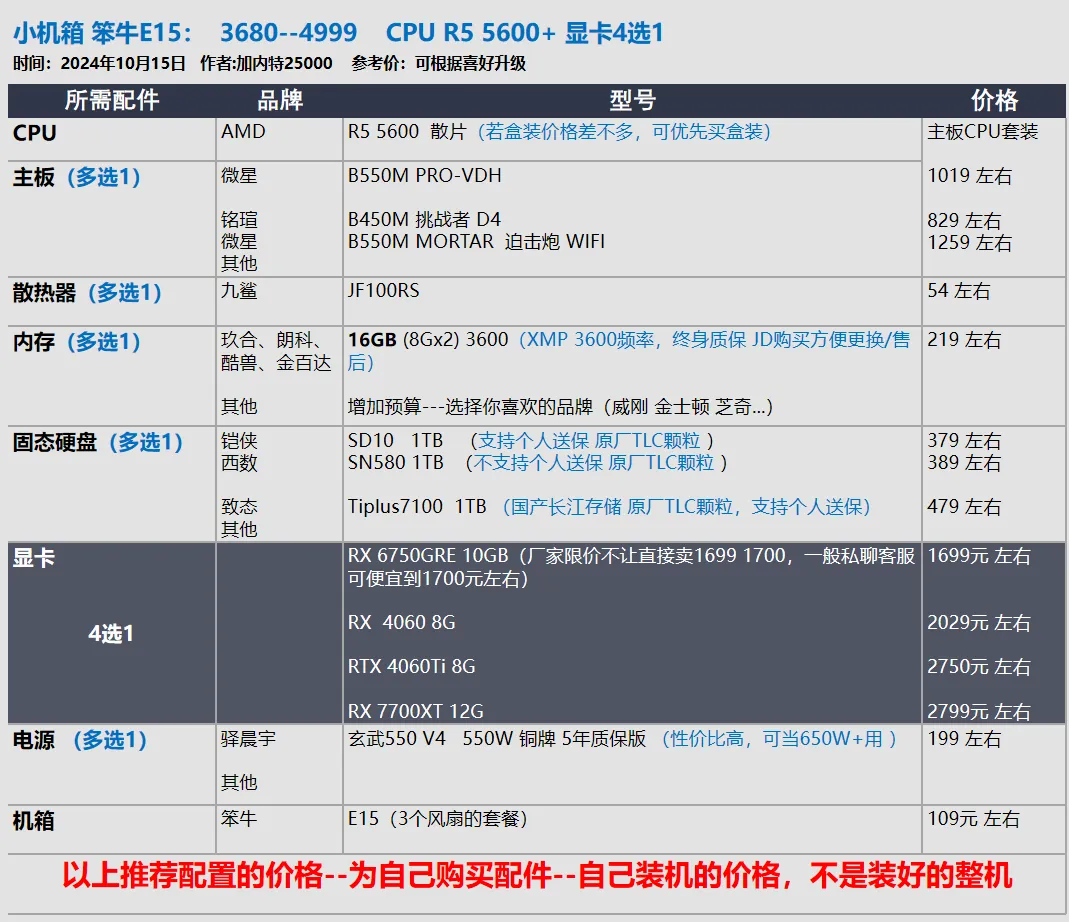Image resolution: width=1069 pixels, height=922 pixels.
Task: Select the AMD brand cell
Action: click(x=243, y=131)
